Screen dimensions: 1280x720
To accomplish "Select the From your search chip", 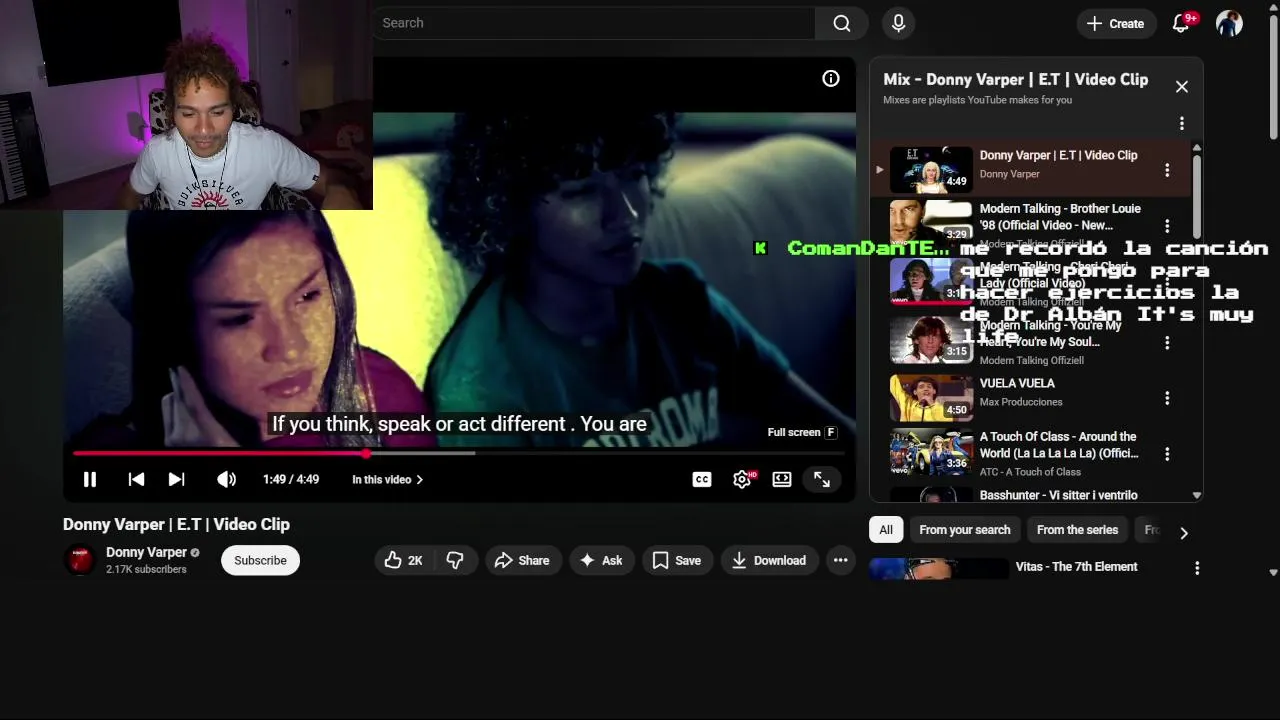I will pos(965,530).
